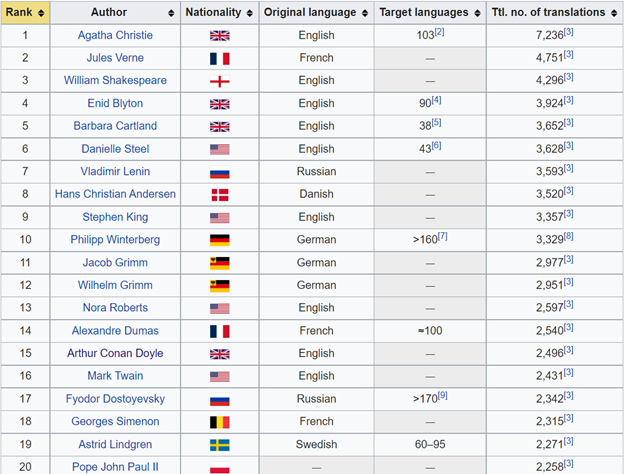Click the Russian flag in Dostoyevsky row
The width and height of the screenshot is (624, 474).
tap(220, 400)
